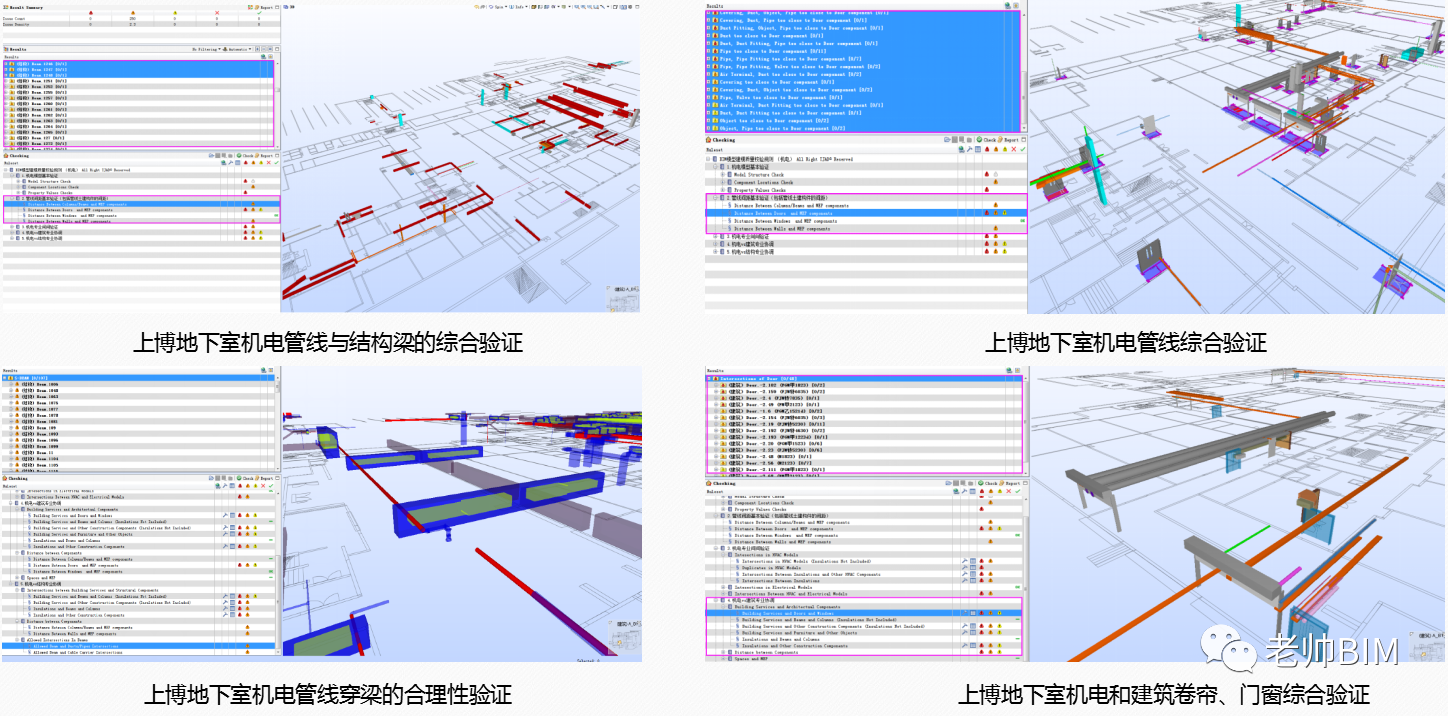Click Check button in bottom-right screenshot's Checking panel
Viewport: 1448px width, 716px height.
(x=988, y=483)
